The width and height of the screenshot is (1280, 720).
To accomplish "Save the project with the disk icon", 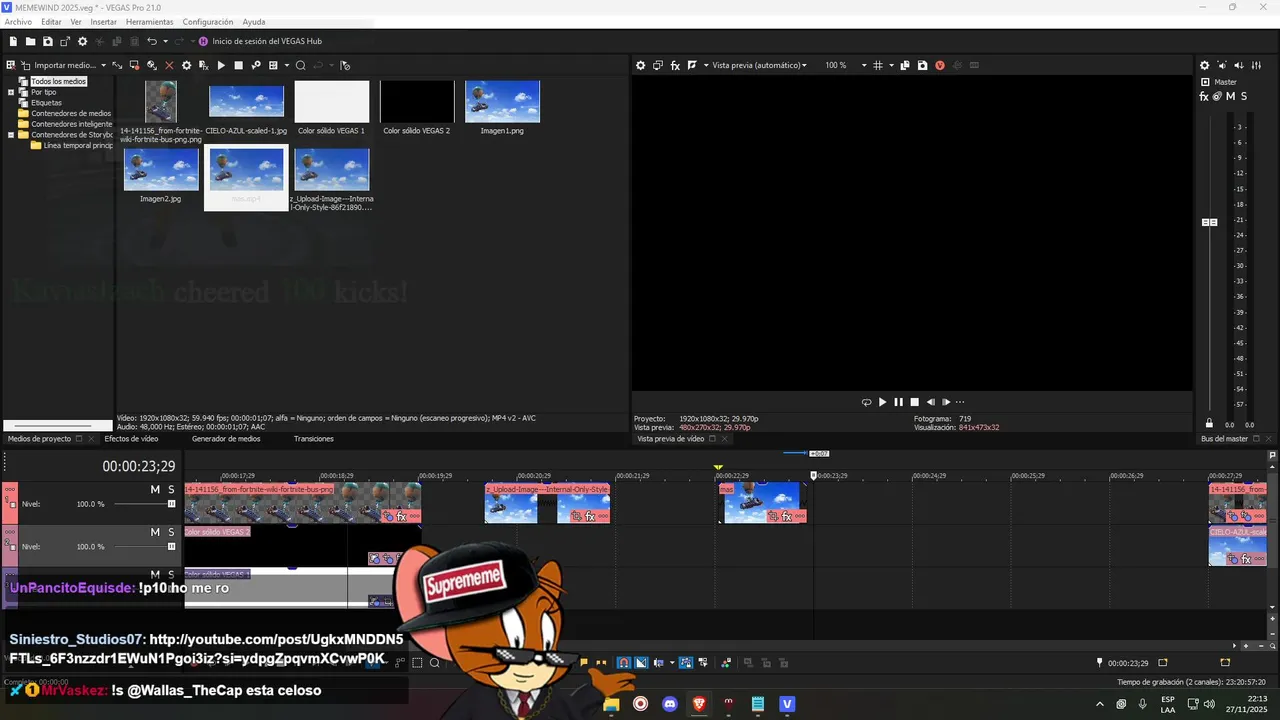I will tap(48, 41).
